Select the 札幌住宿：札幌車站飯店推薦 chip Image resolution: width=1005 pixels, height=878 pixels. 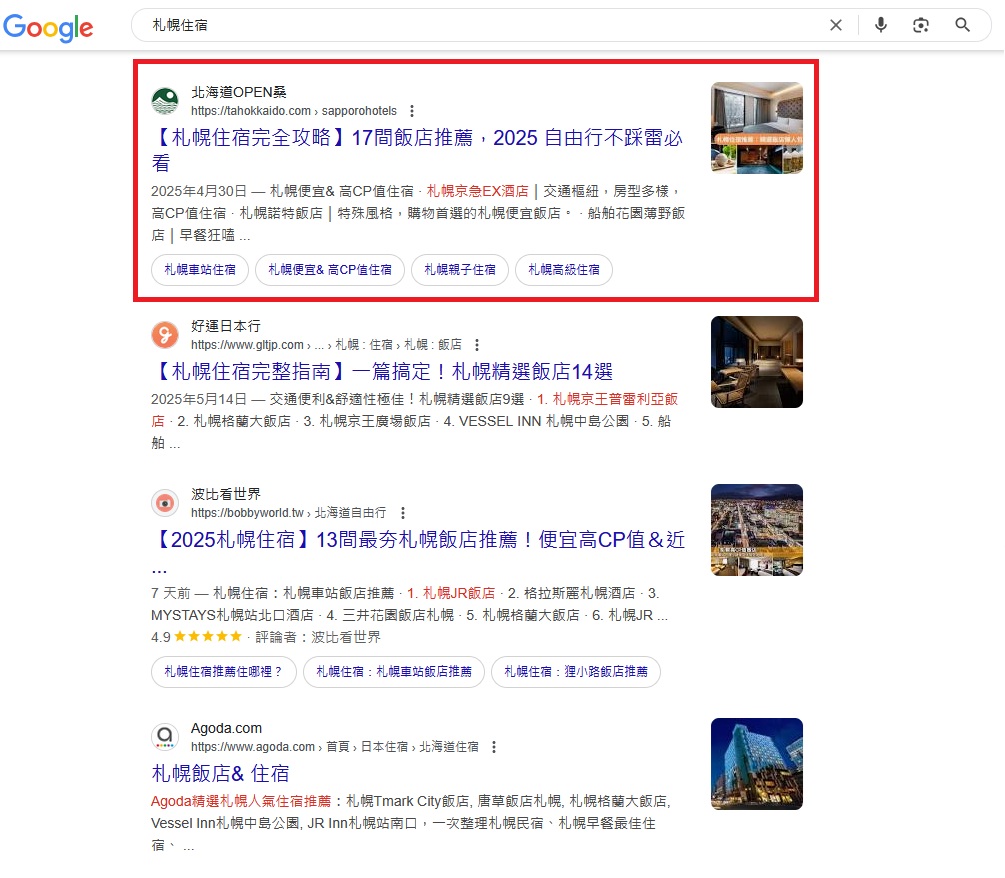click(x=394, y=672)
